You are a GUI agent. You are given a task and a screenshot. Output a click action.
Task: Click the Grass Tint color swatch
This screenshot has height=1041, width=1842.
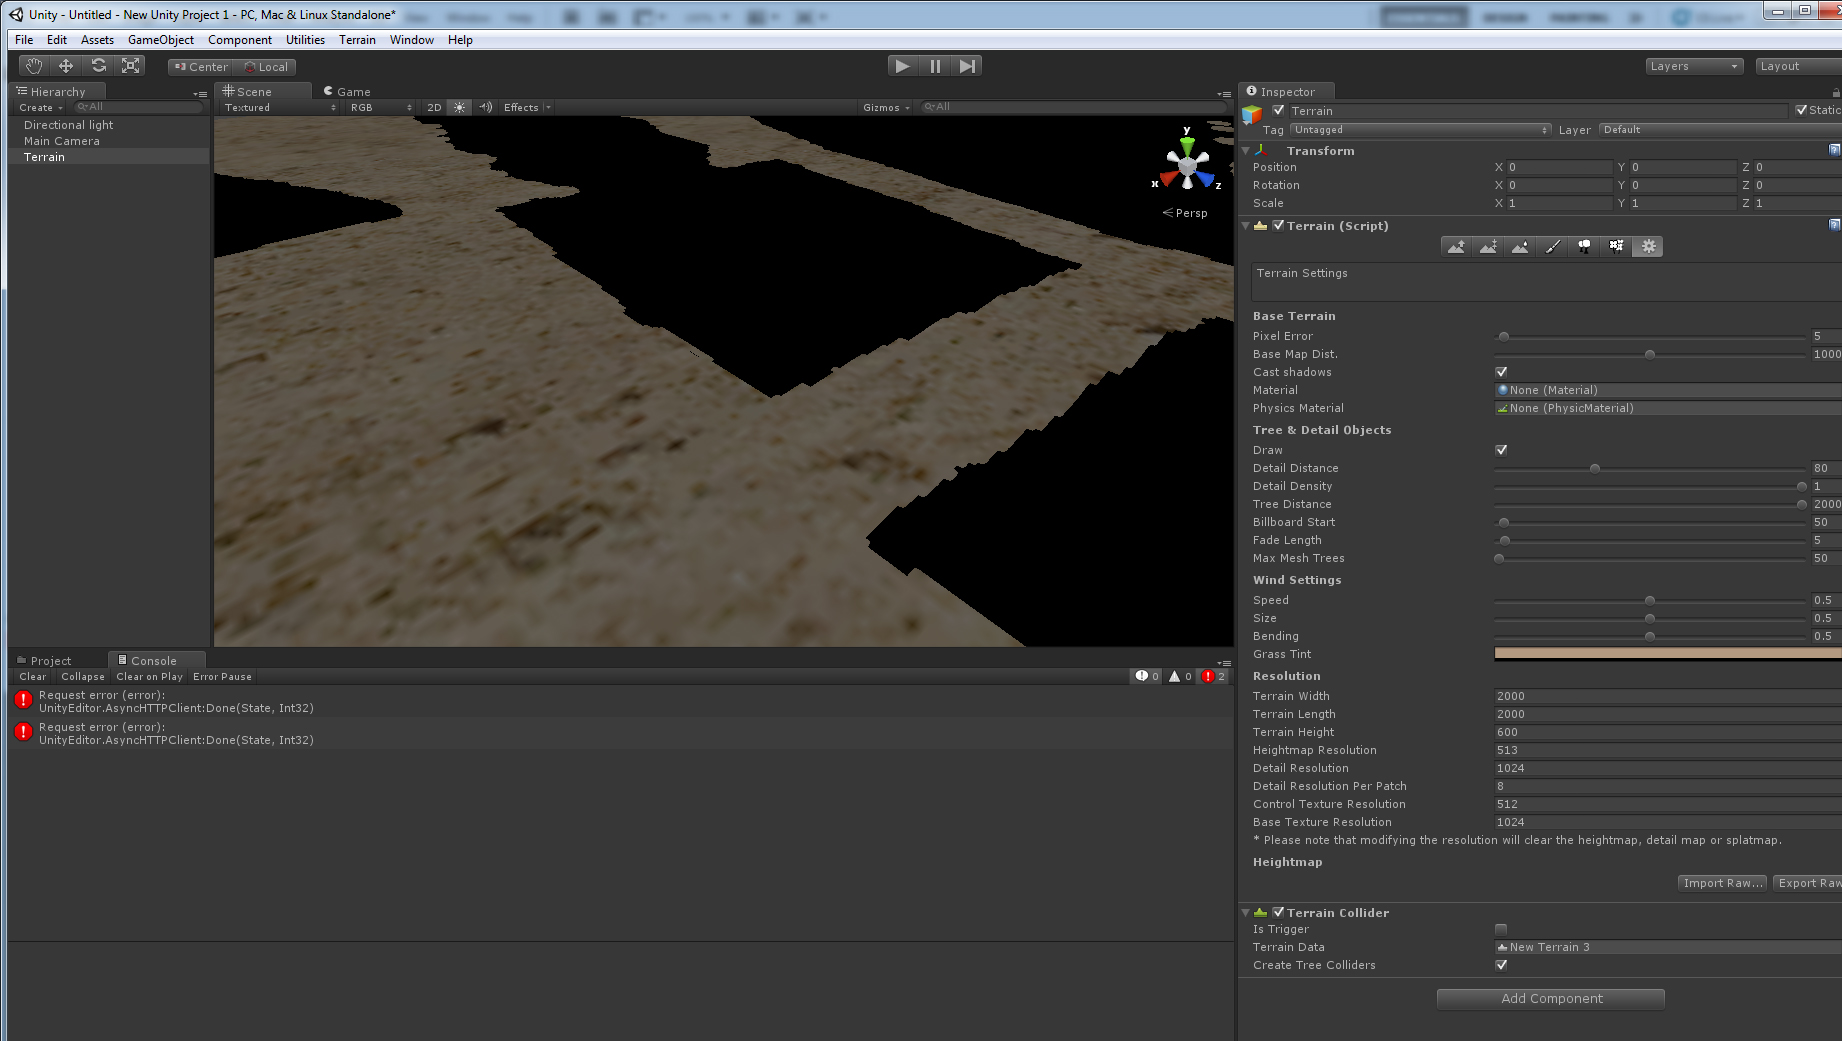(x=1668, y=654)
